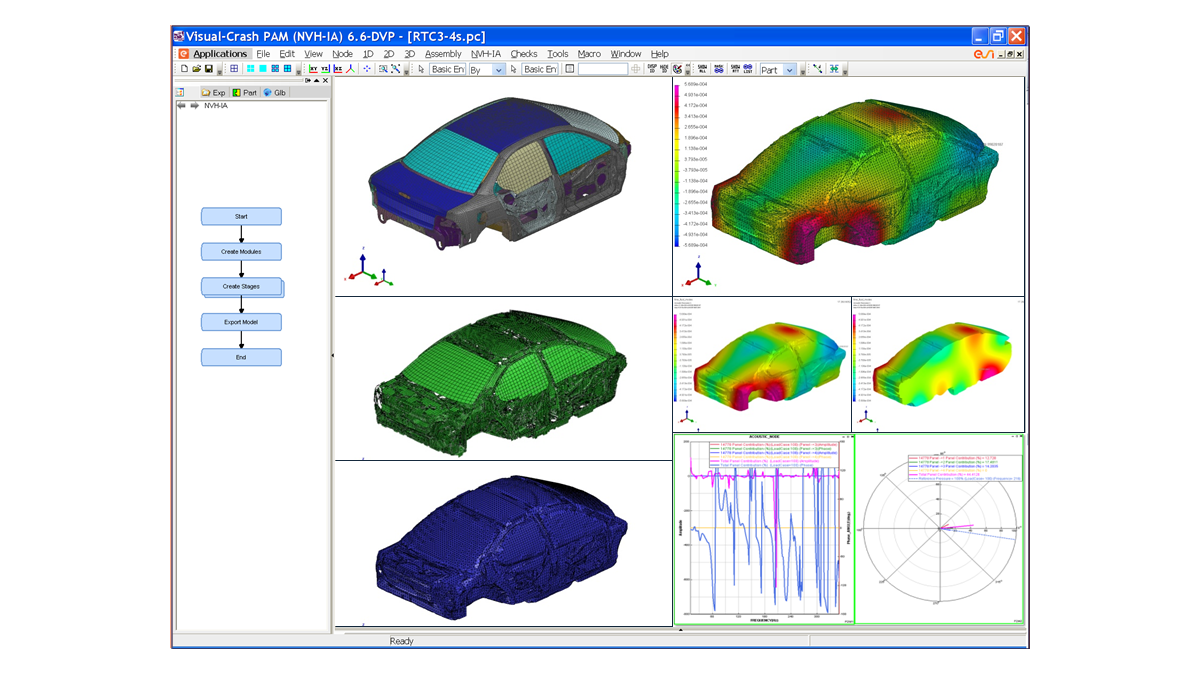
Task: Open the Tools menu
Action: tap(557, 54)
